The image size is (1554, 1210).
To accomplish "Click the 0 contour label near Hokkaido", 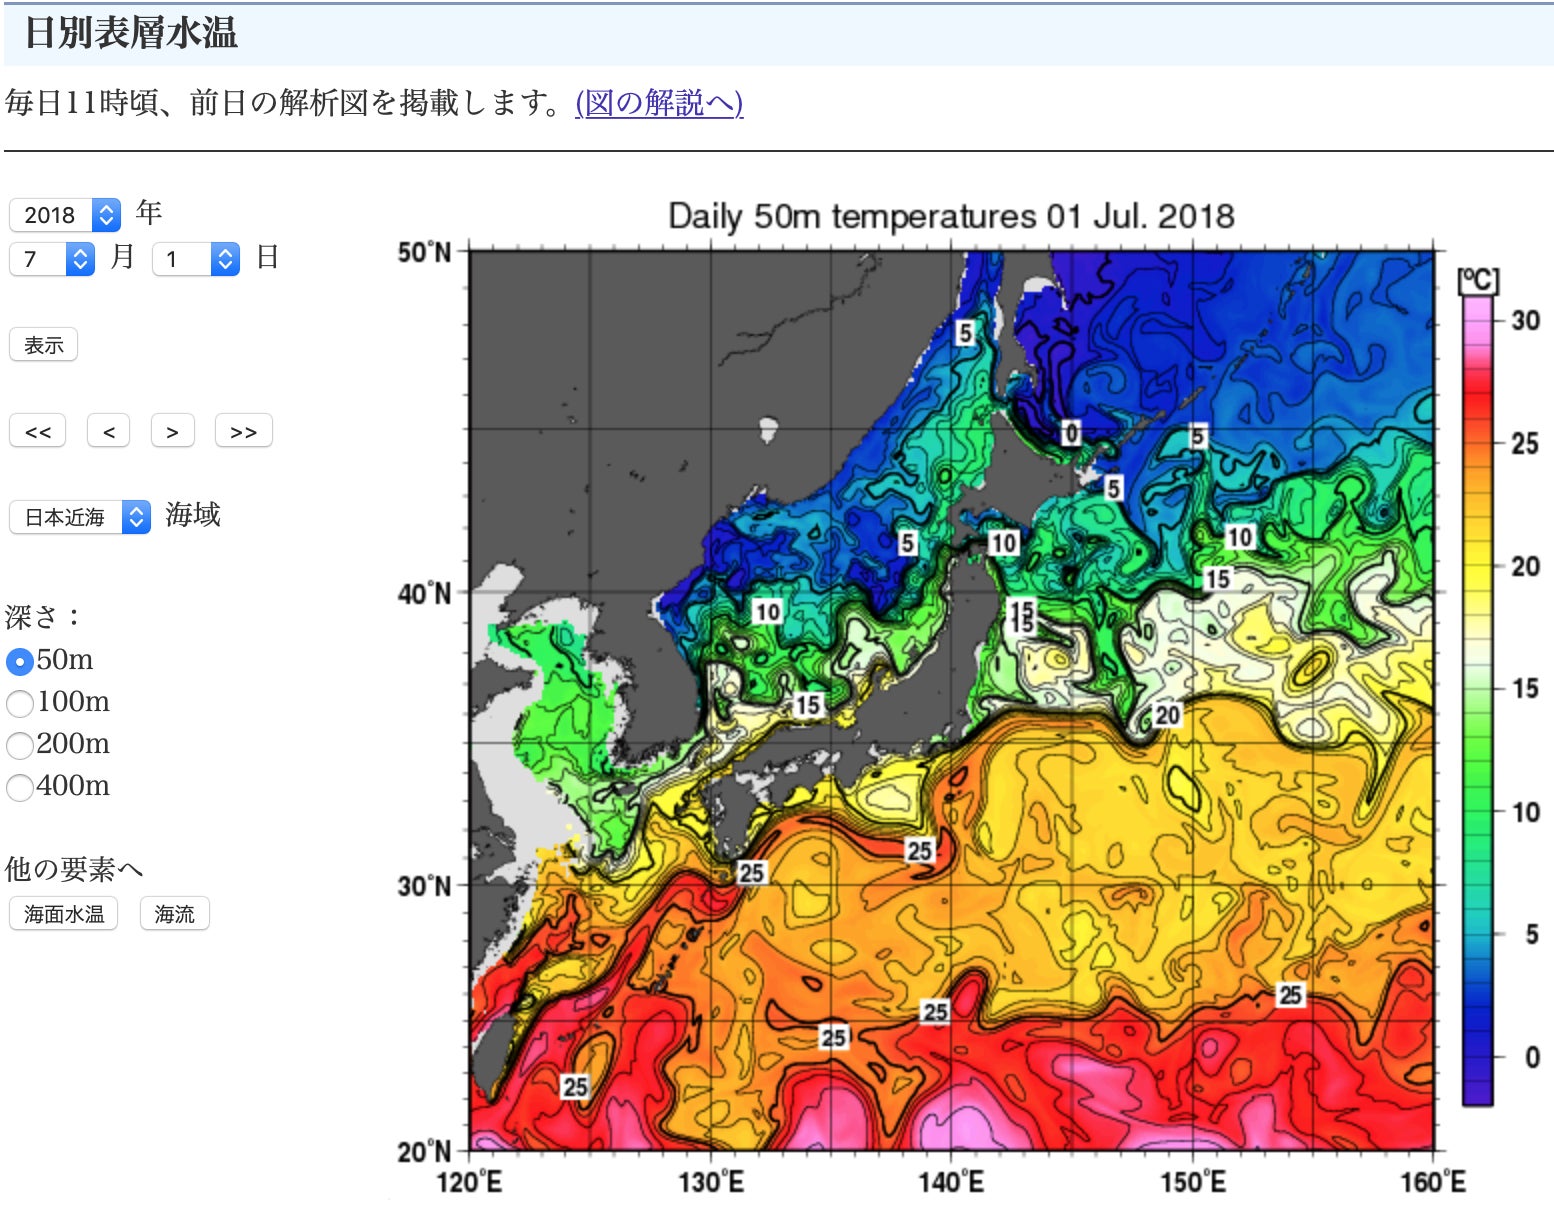I will coord(1071,433).
